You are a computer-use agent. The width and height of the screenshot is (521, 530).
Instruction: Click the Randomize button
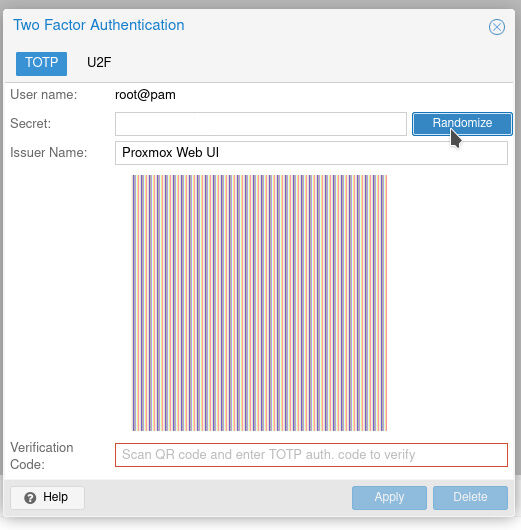click(x=462, y=124)
